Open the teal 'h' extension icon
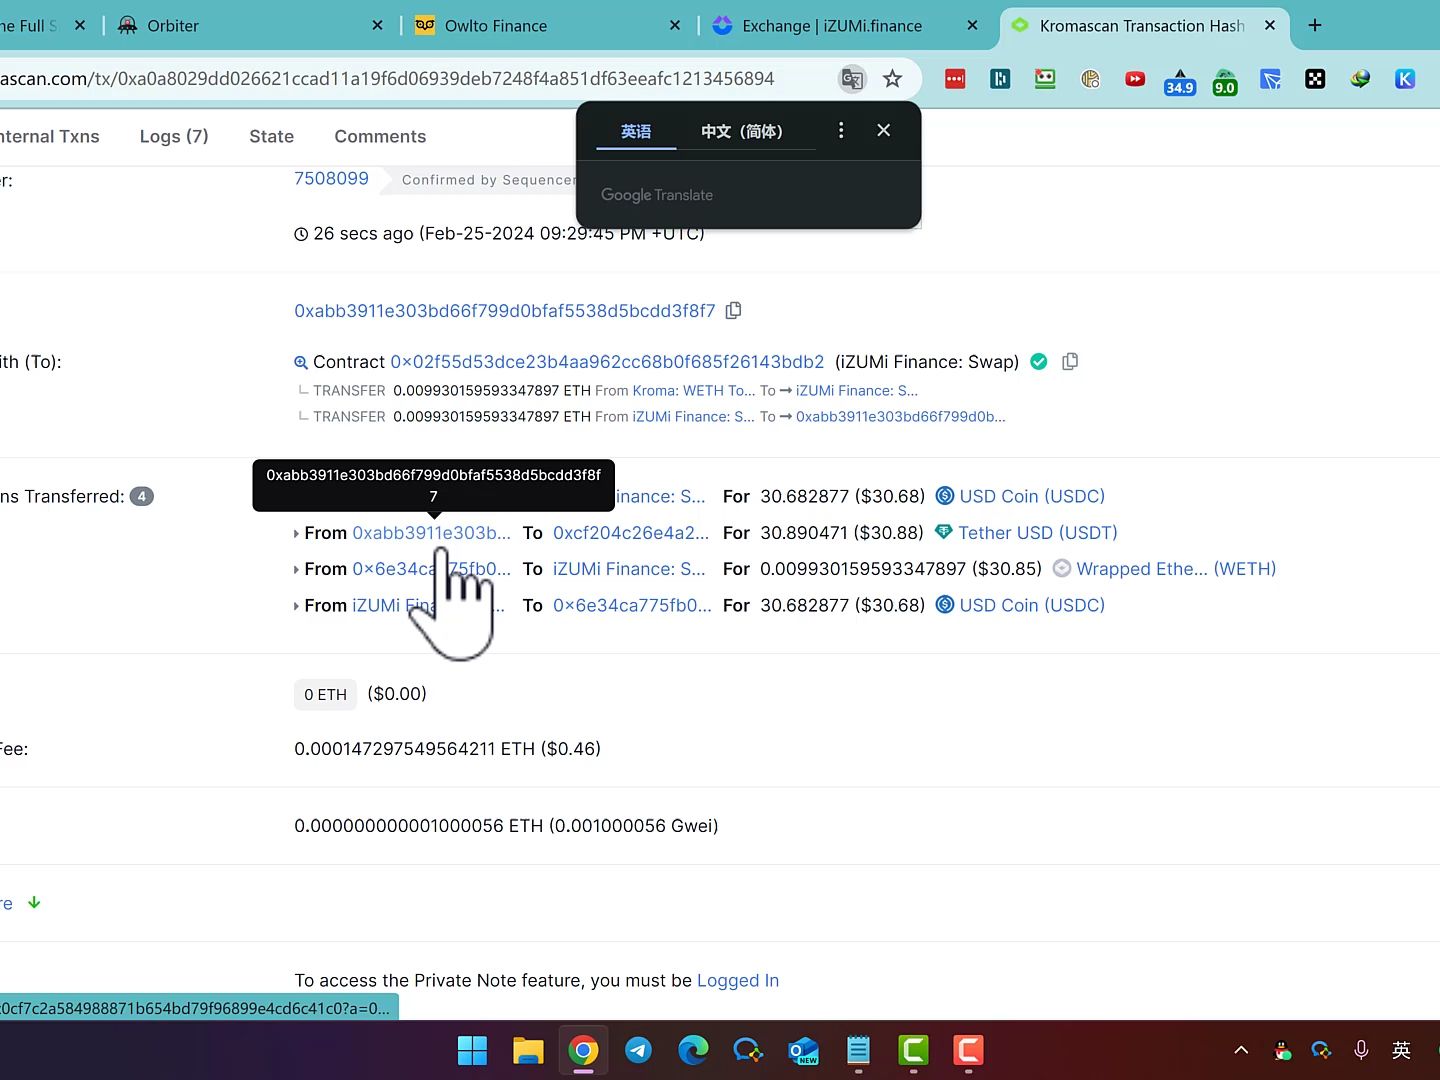This screenshot has width=1440, height=1080. point(1000,79)
